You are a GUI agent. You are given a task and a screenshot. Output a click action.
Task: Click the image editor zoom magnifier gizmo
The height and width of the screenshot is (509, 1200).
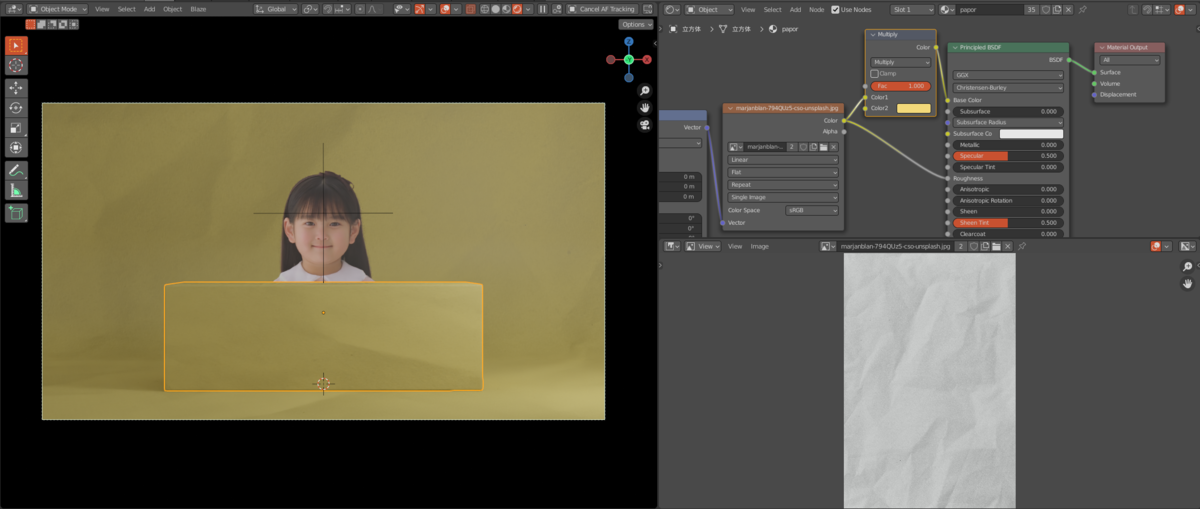point(1187,267)
